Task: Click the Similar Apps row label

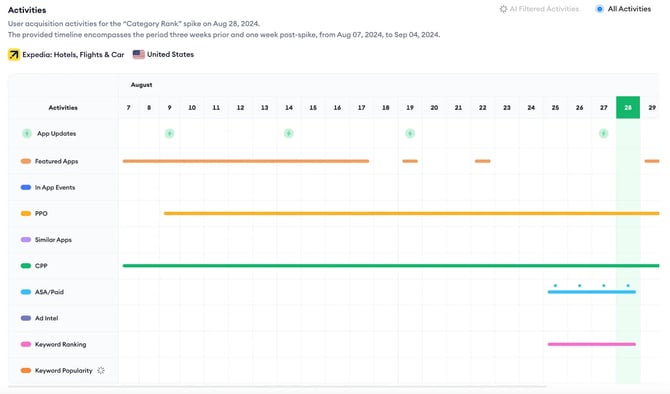Action: [53, 240]
